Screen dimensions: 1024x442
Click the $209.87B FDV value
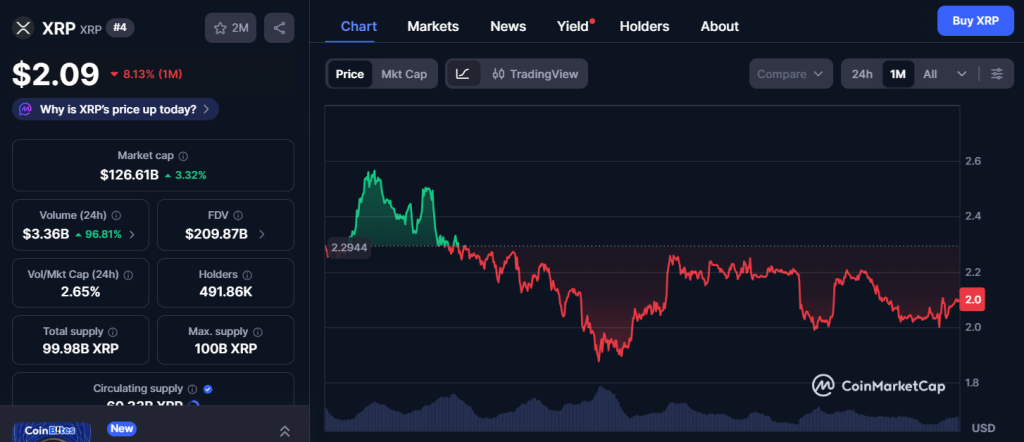coord(216,234)
